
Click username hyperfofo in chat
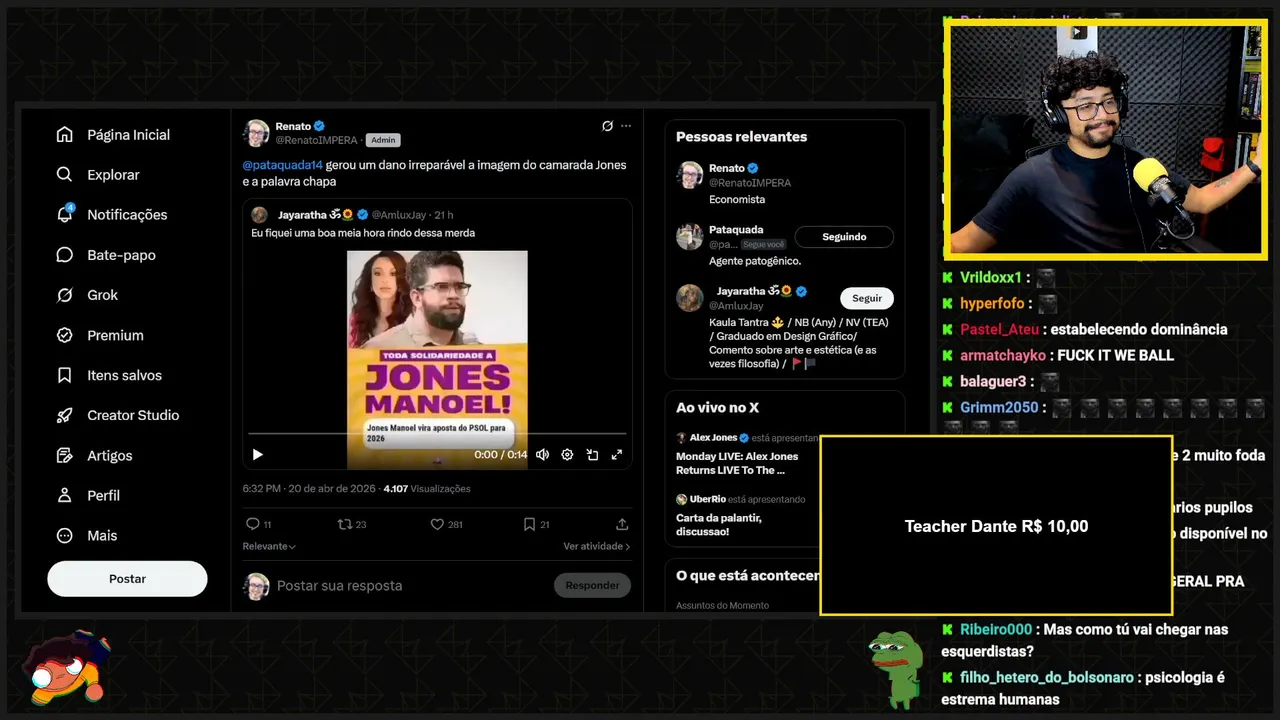(992, 303)
